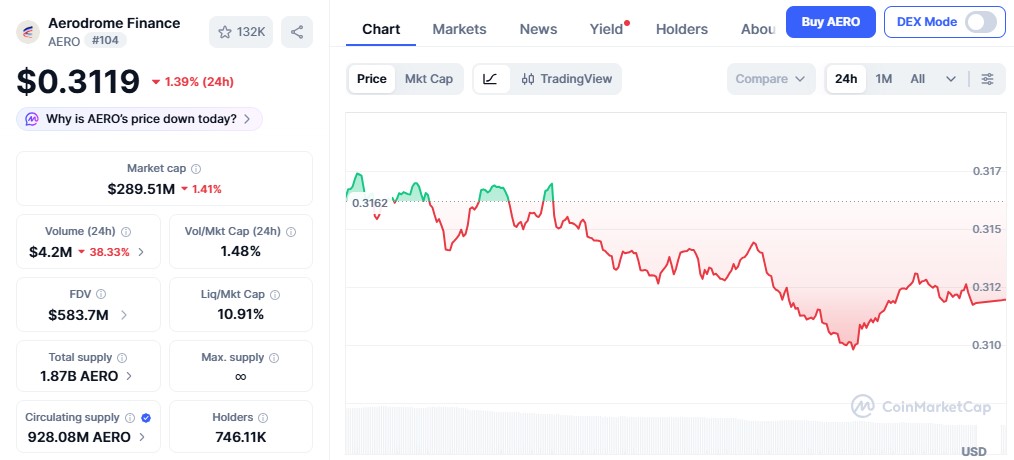Viewport: 1014px width, 460px height.
Task: Click the $0.3119 current price
Action: (x=78, y=82)
